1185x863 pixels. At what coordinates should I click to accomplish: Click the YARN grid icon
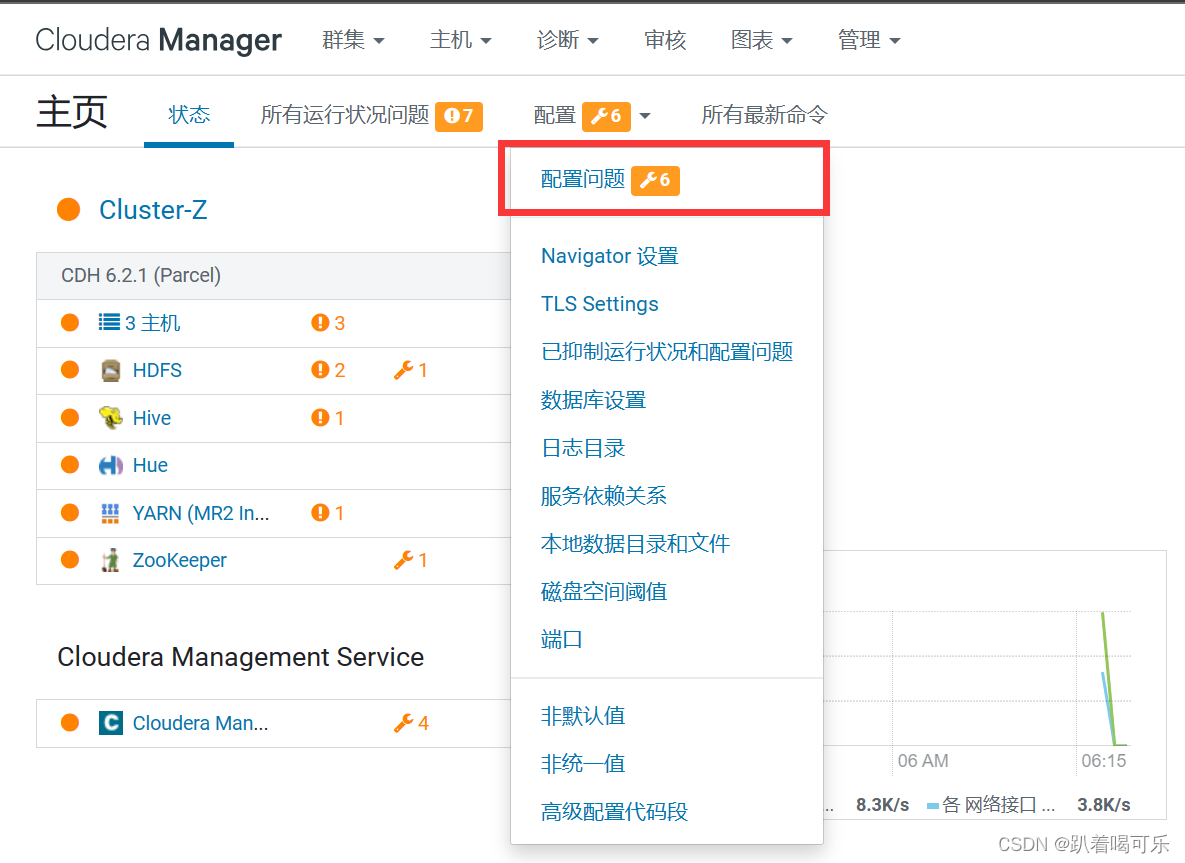tap(110, 513)
